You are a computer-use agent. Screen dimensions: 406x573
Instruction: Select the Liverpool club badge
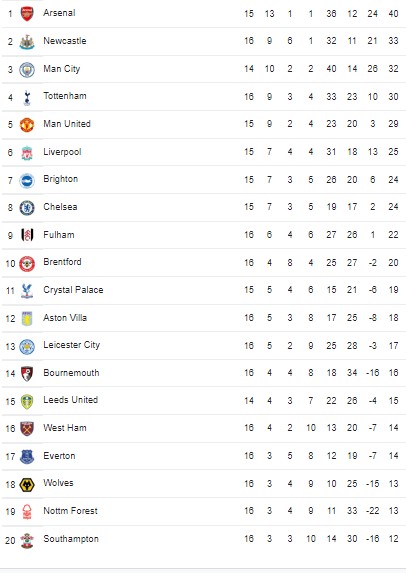27,153
